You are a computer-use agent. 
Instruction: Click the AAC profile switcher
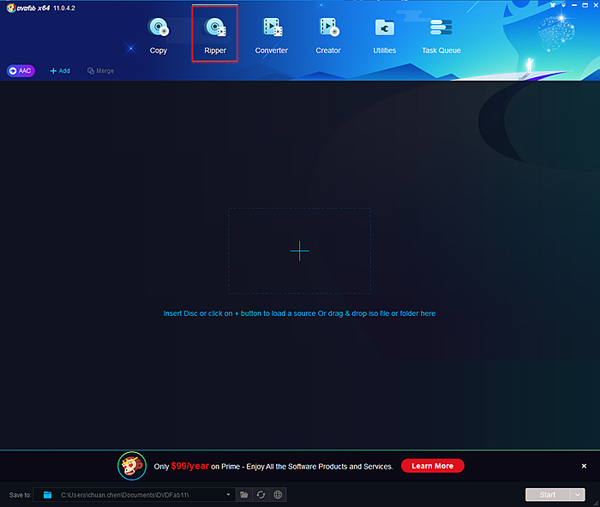21,71
